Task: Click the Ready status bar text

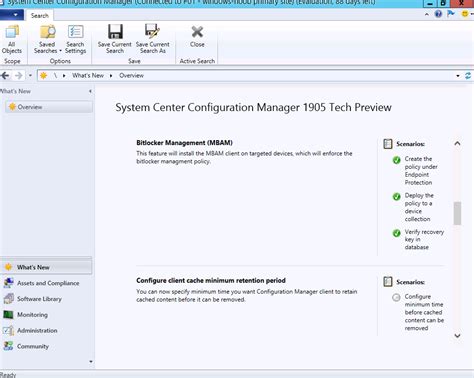Action: 8,375
